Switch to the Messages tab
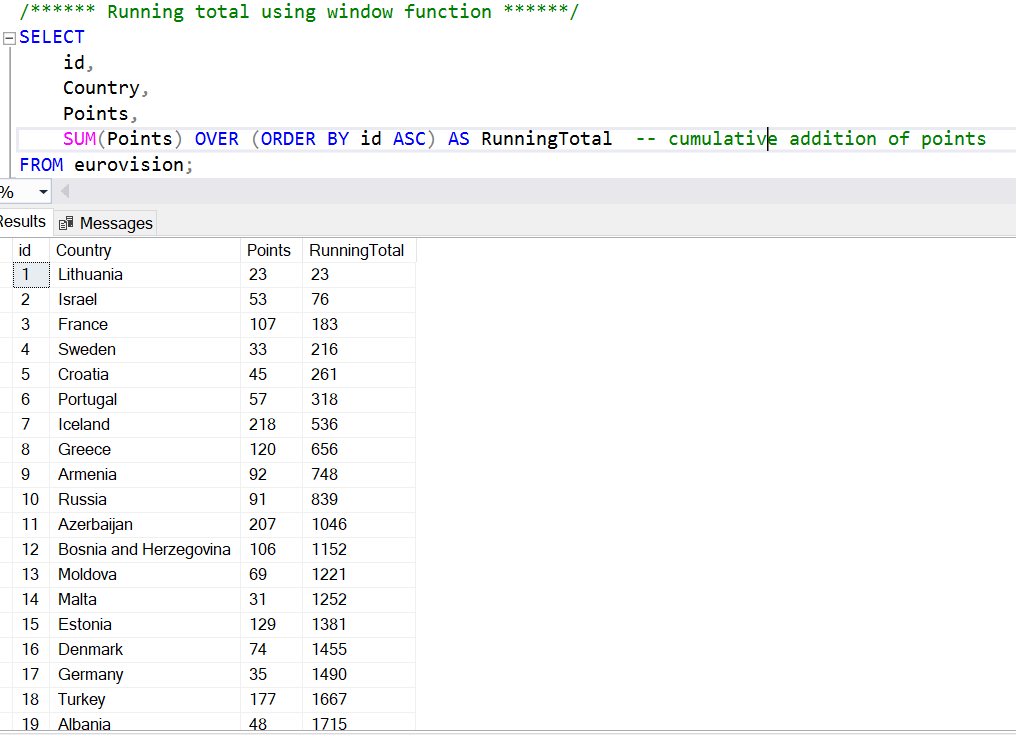This screenshot has height=736, width=1016. pos(115,222)
